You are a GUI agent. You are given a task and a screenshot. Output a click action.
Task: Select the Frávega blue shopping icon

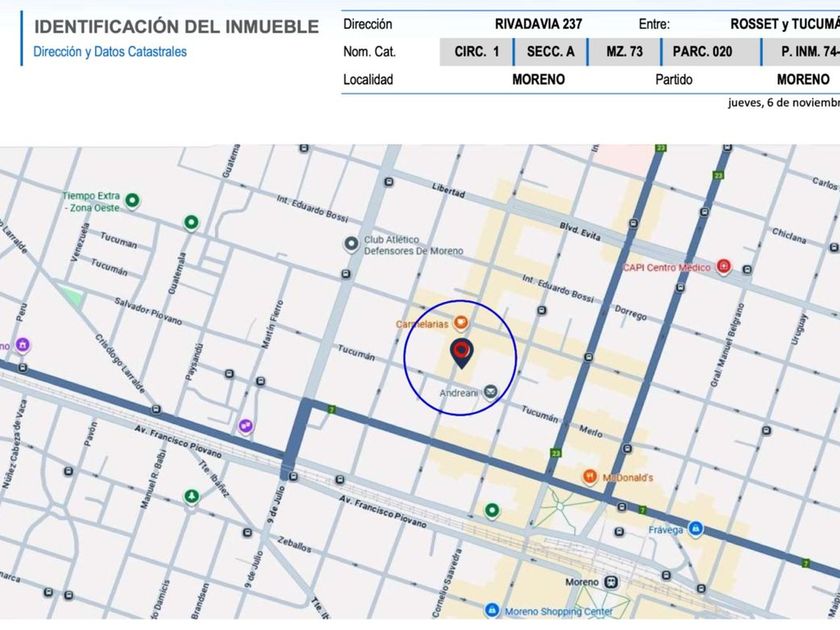pos(695,529)
